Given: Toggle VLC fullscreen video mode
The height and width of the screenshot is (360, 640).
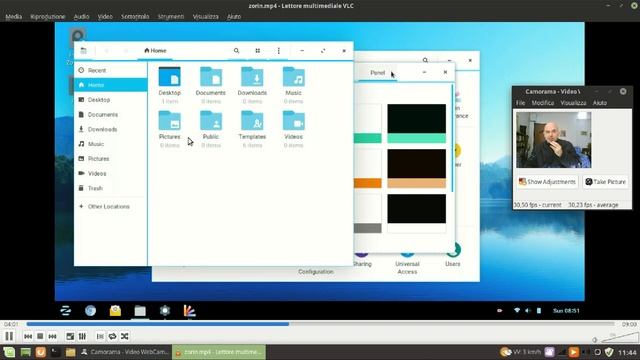Looking at the screenshot, I should [70, 336].
